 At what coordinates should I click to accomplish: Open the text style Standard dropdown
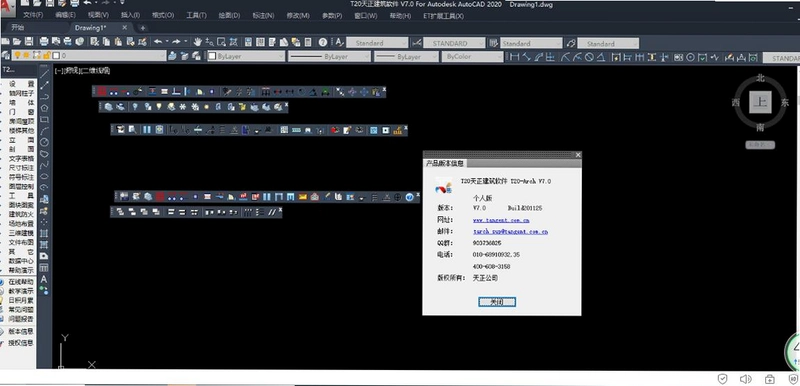pyautogui.click(x=377, y=43)
